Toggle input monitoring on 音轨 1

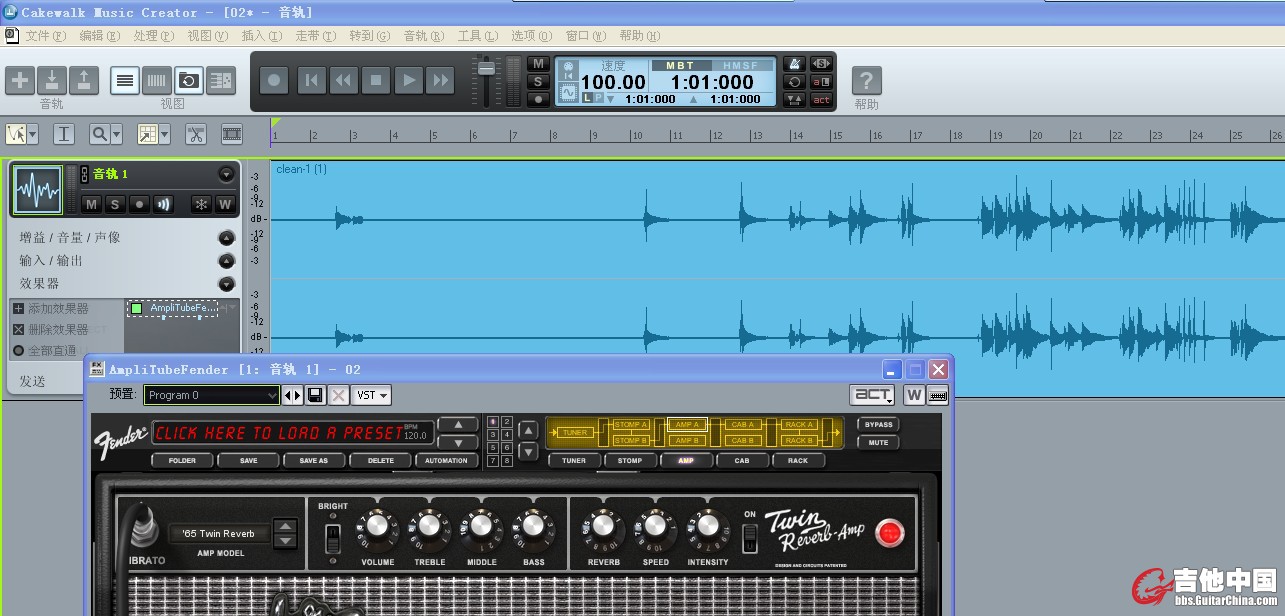[x=163, y=204]
